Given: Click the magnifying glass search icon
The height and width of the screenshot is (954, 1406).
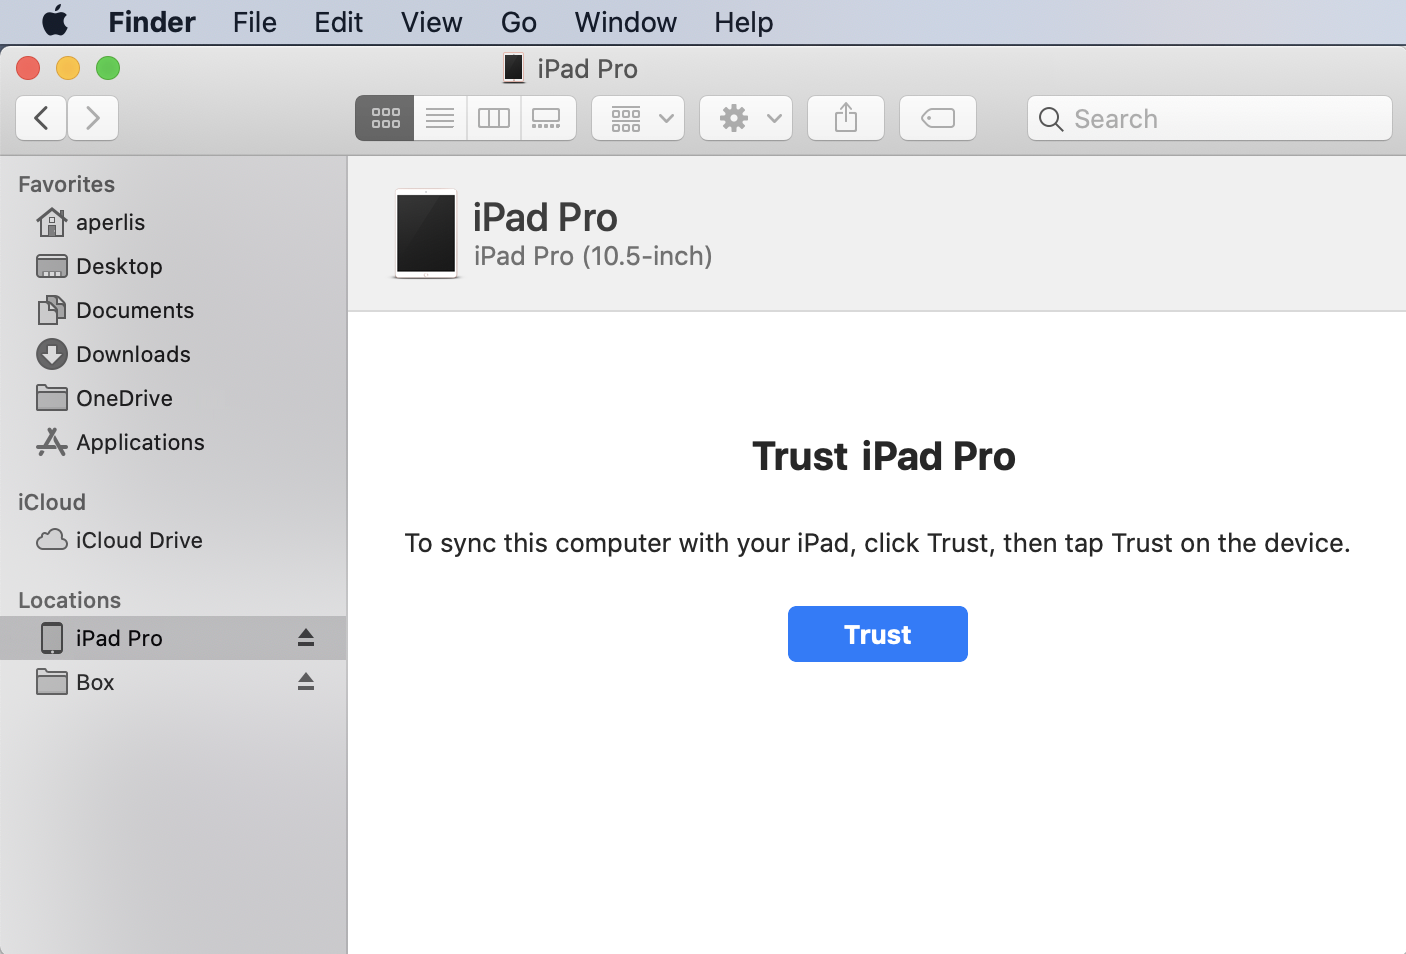Looking at the screenshot, I should pos(1051,119).
